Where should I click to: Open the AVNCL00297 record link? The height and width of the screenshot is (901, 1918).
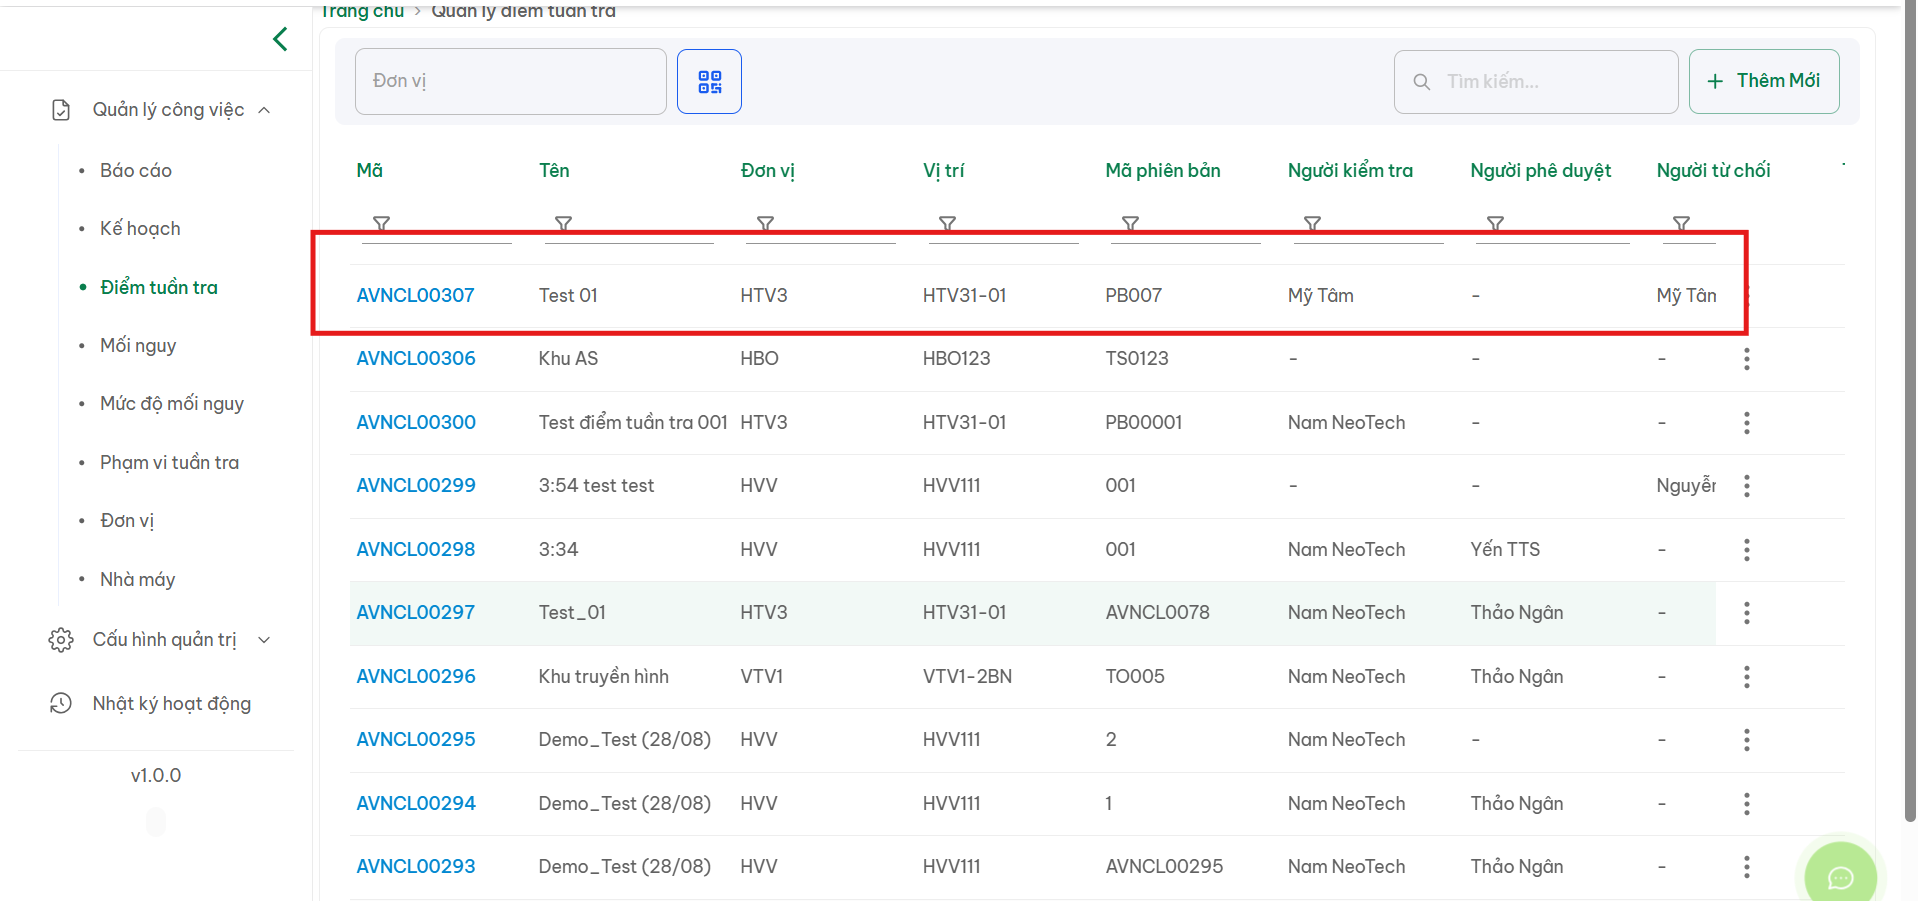tap(416, 613)
